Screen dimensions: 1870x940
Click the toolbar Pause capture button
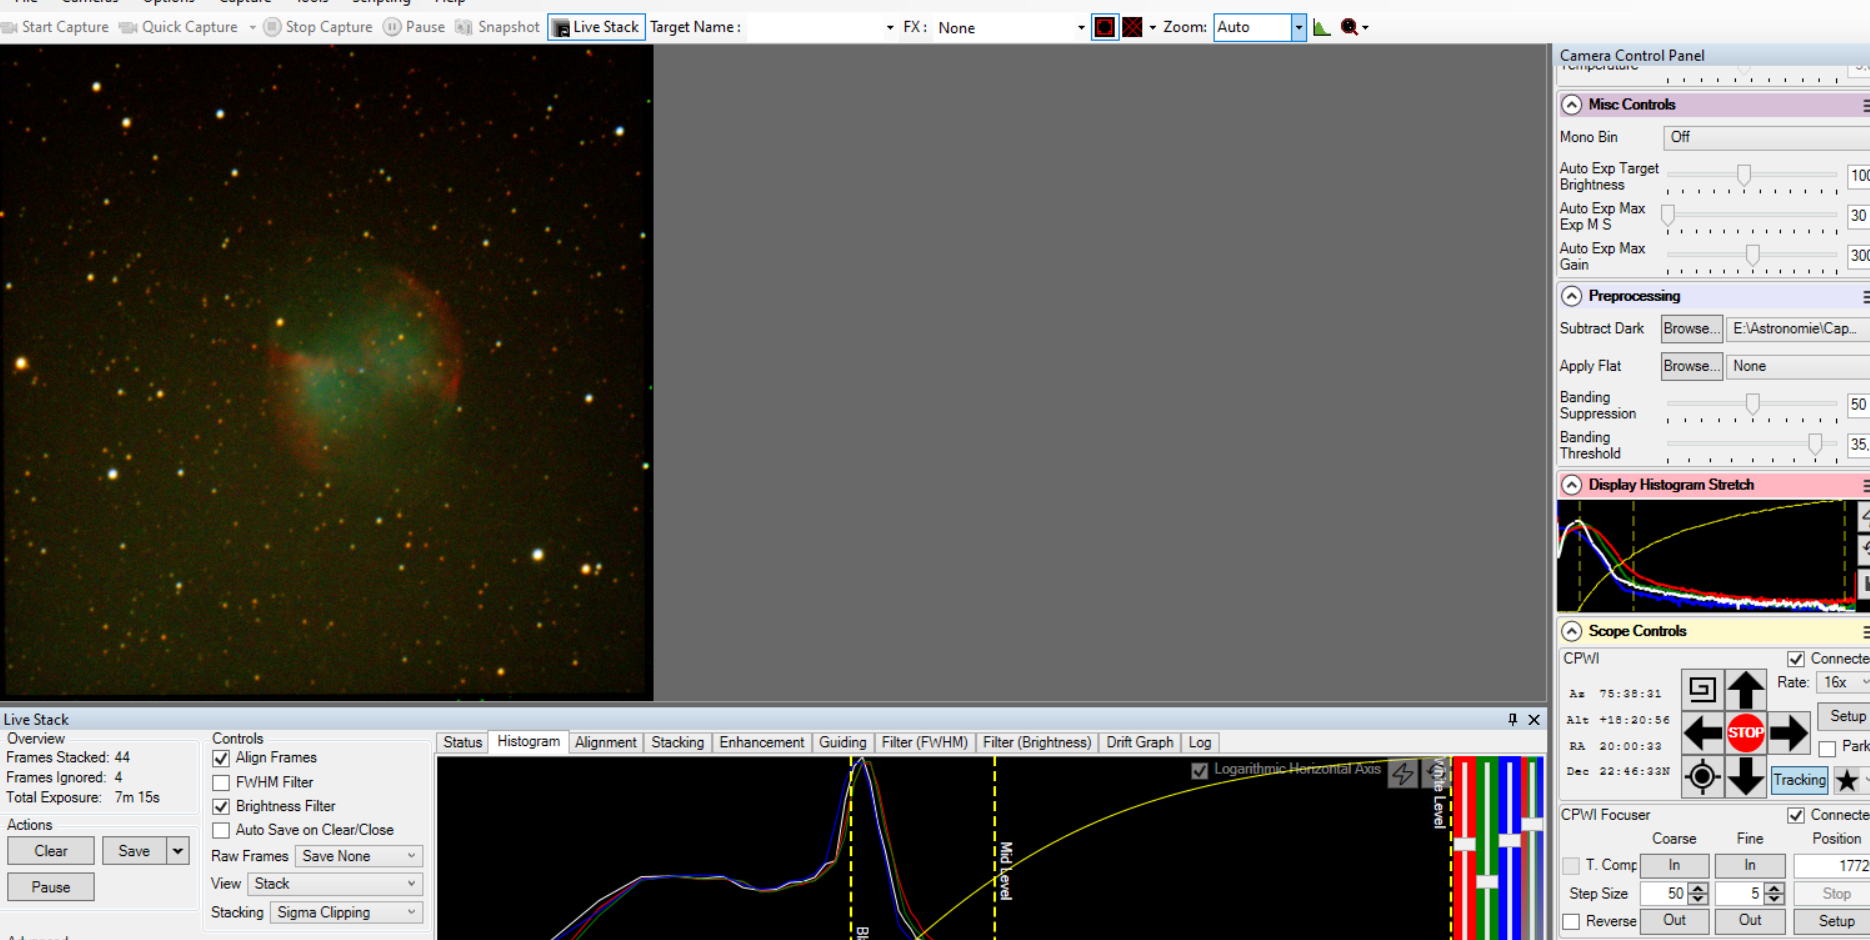pos(414,27)
